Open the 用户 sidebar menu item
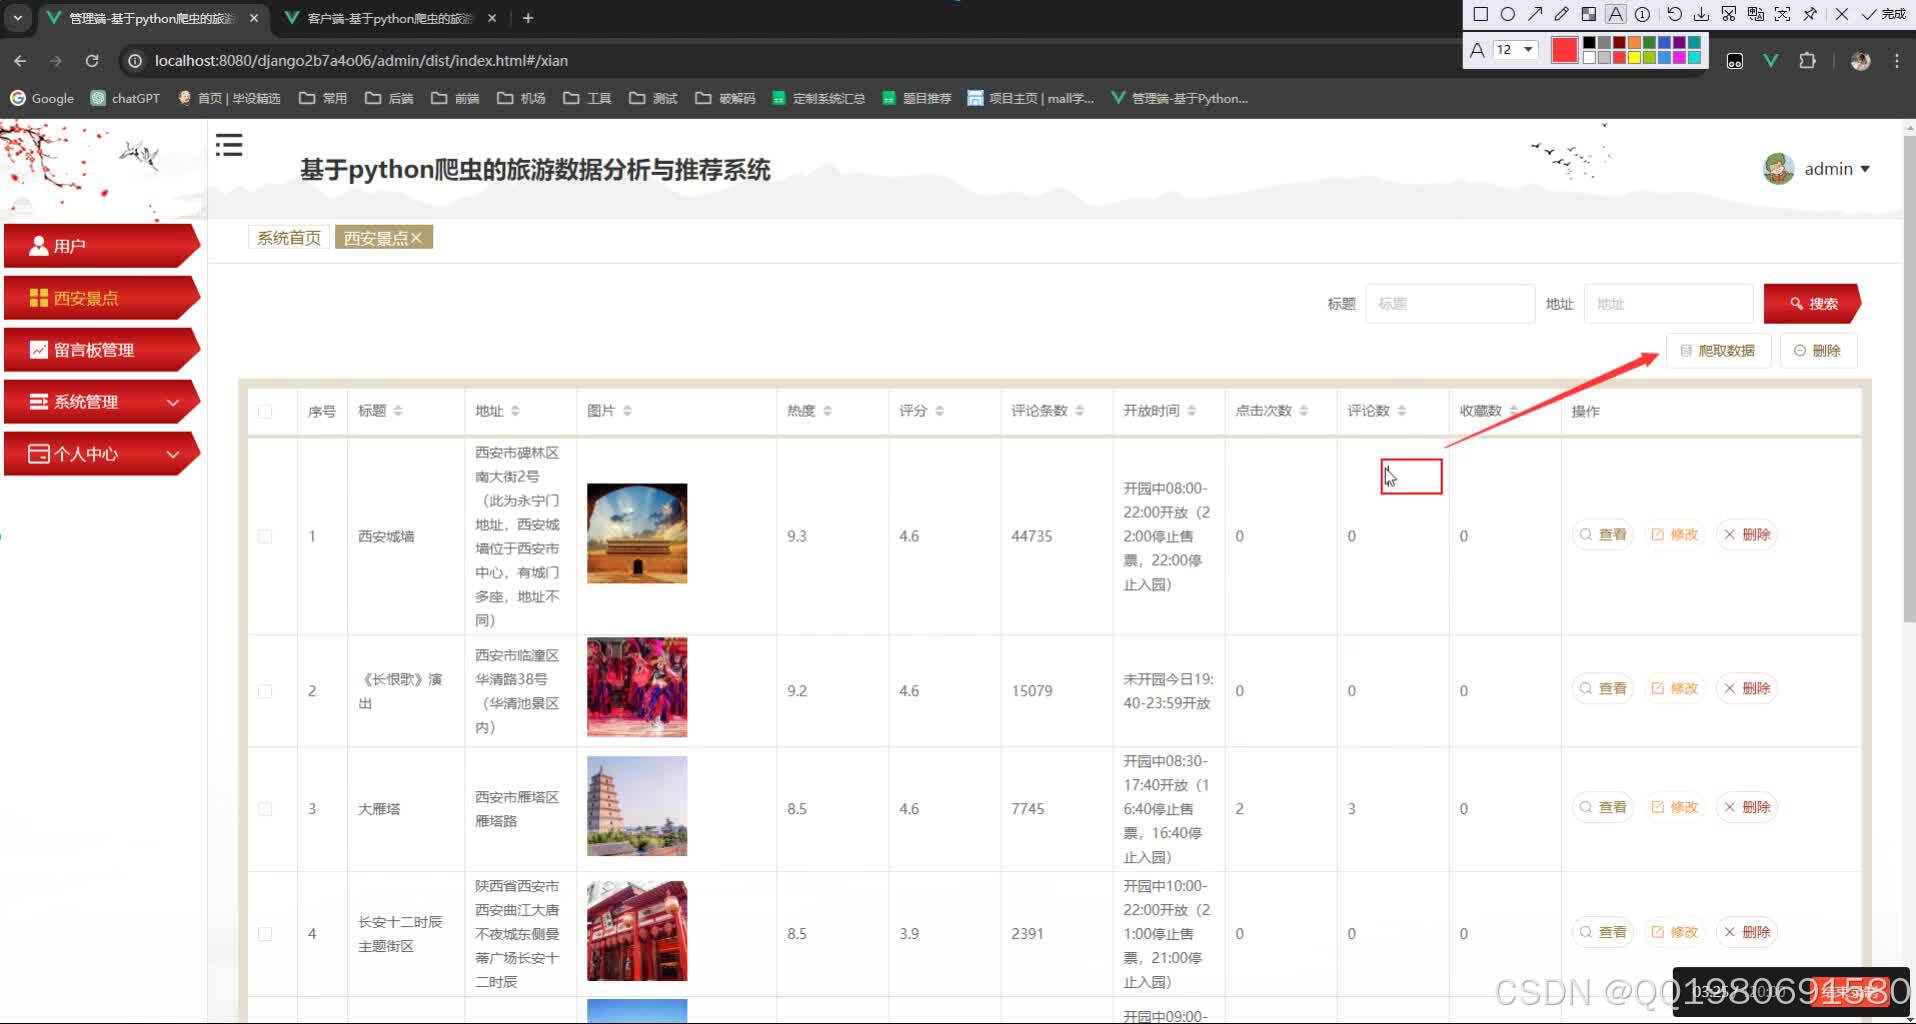The height and width of the screenshot is (1024, 1916). [100, 246]
